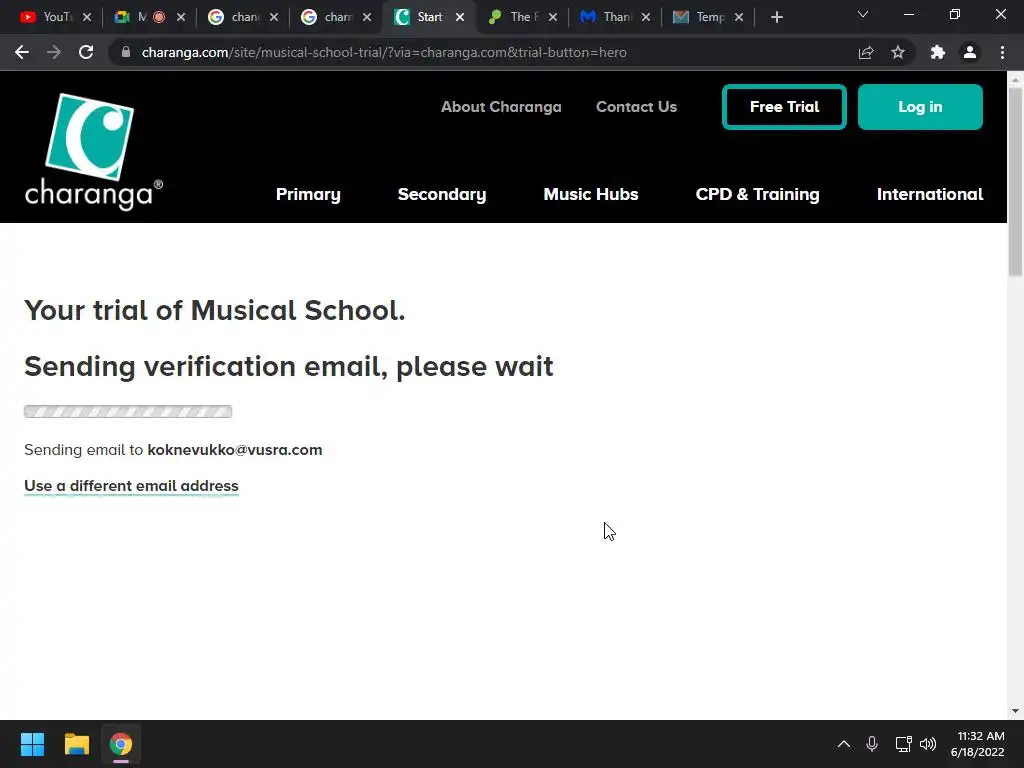This screenshot has width=1024, height=768.
Task: Click the address bar URL
Action: (384, 52)
